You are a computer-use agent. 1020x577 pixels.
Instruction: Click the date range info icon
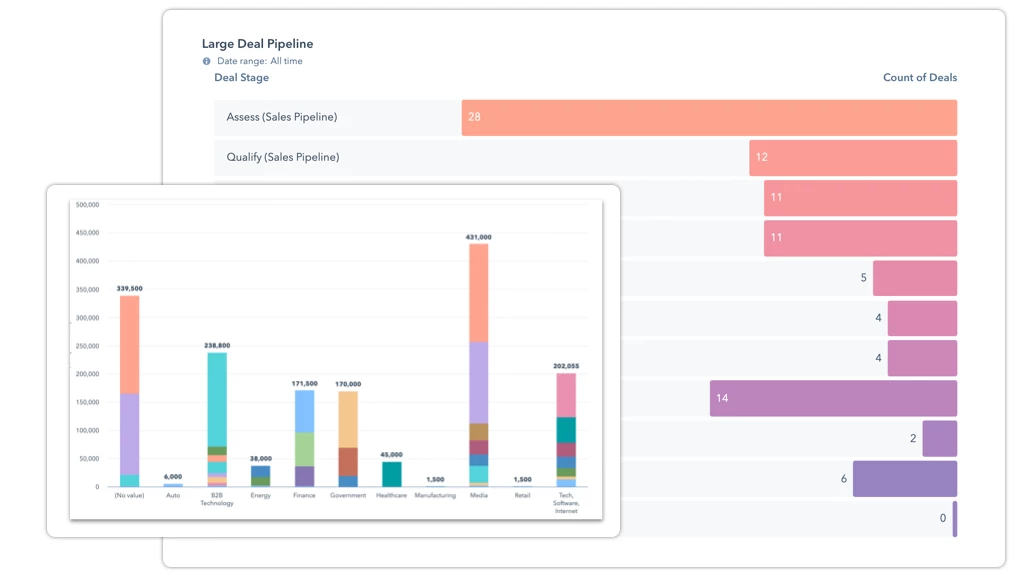pyautogui.click(x=206, y=61)
